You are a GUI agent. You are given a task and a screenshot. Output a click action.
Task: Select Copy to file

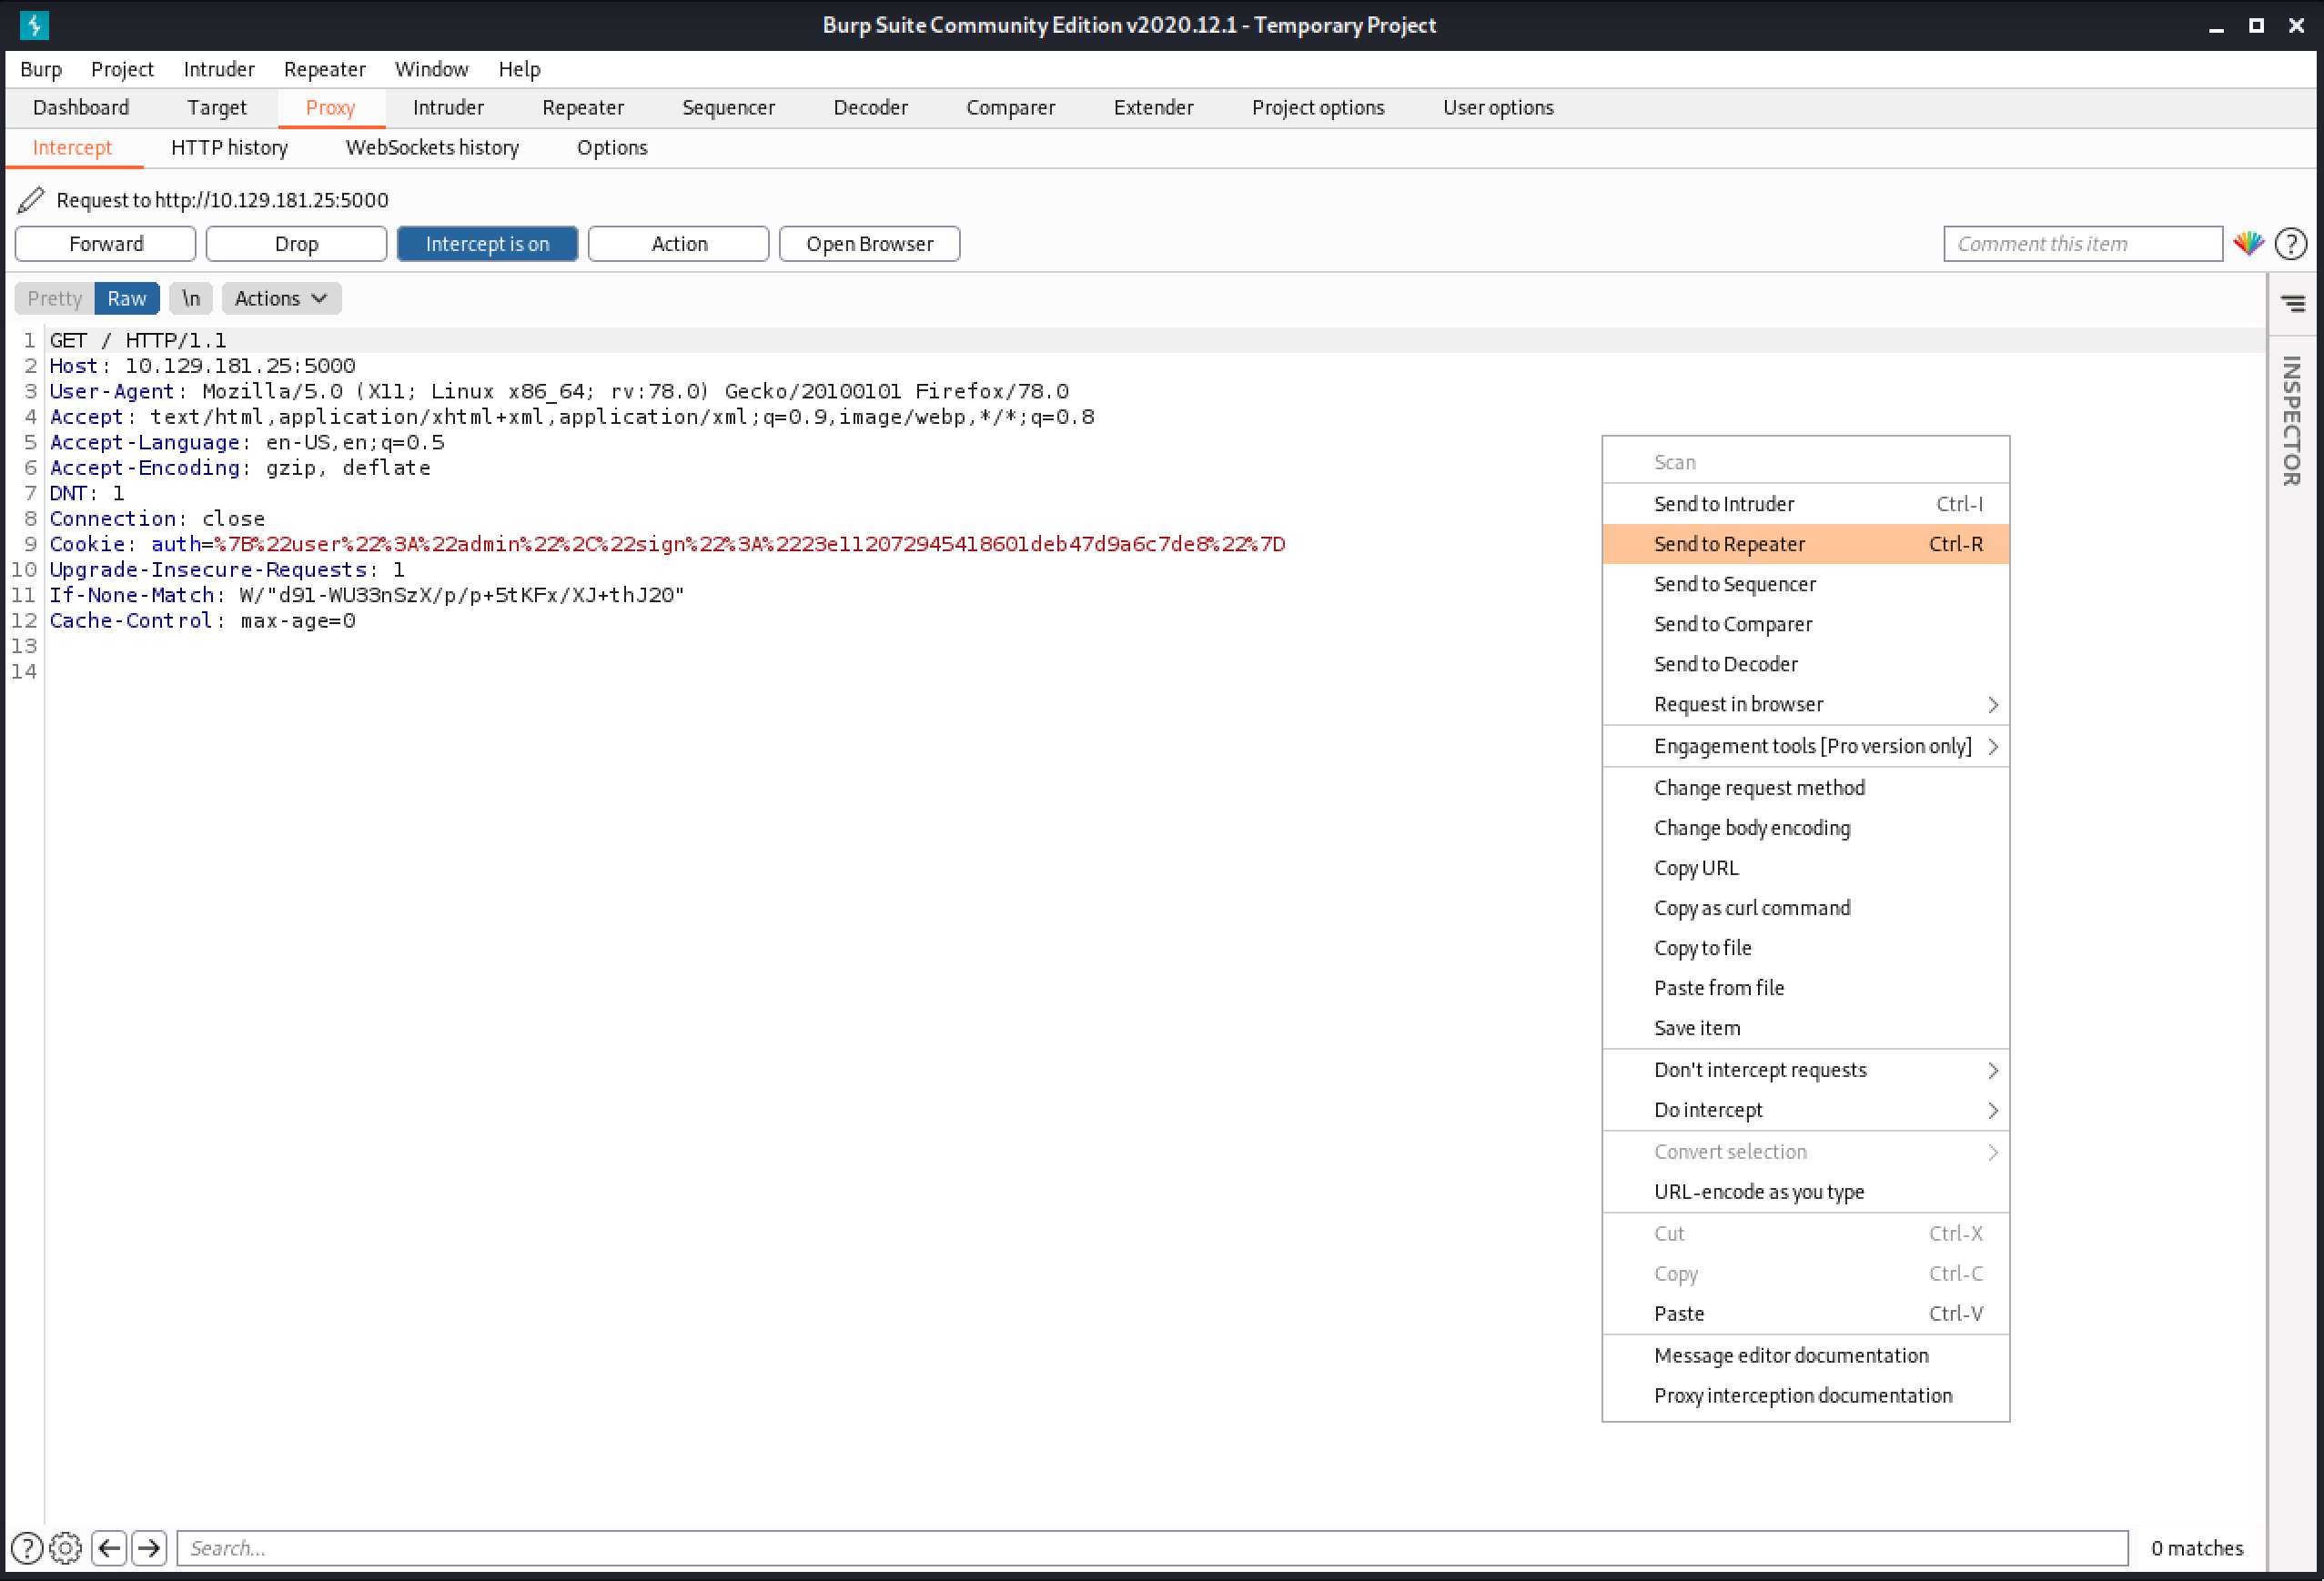tap(1805, 948)
